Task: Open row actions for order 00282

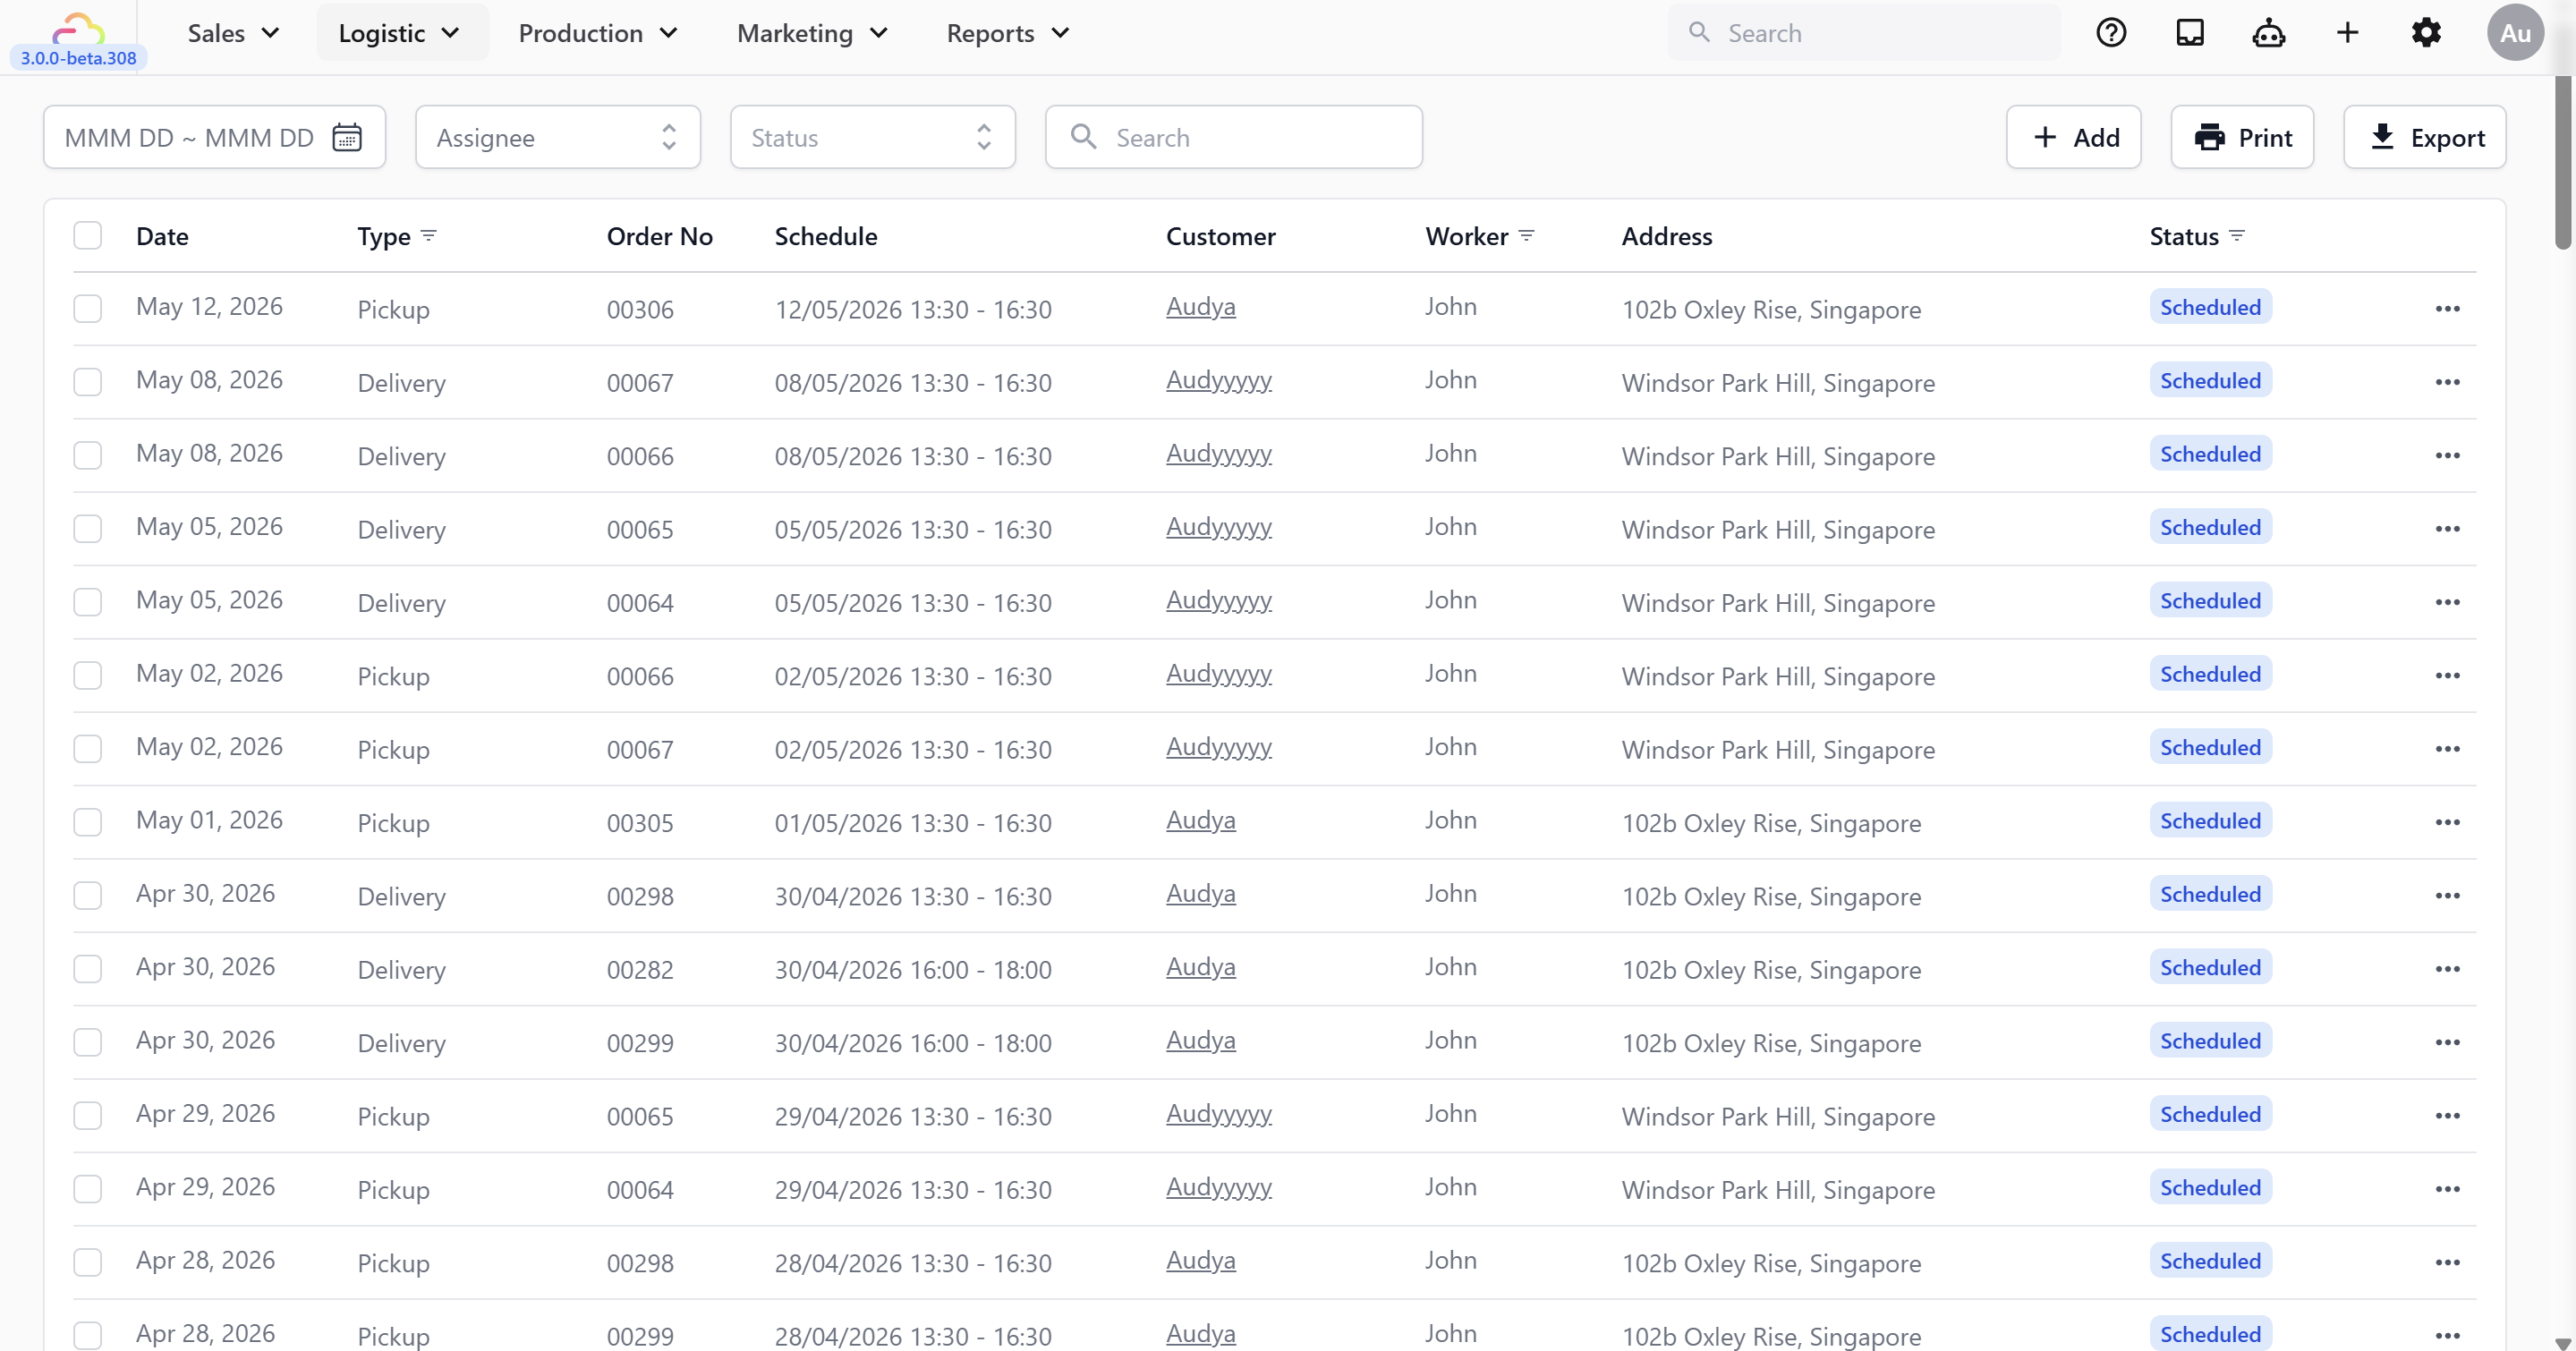Action: 2447,969
